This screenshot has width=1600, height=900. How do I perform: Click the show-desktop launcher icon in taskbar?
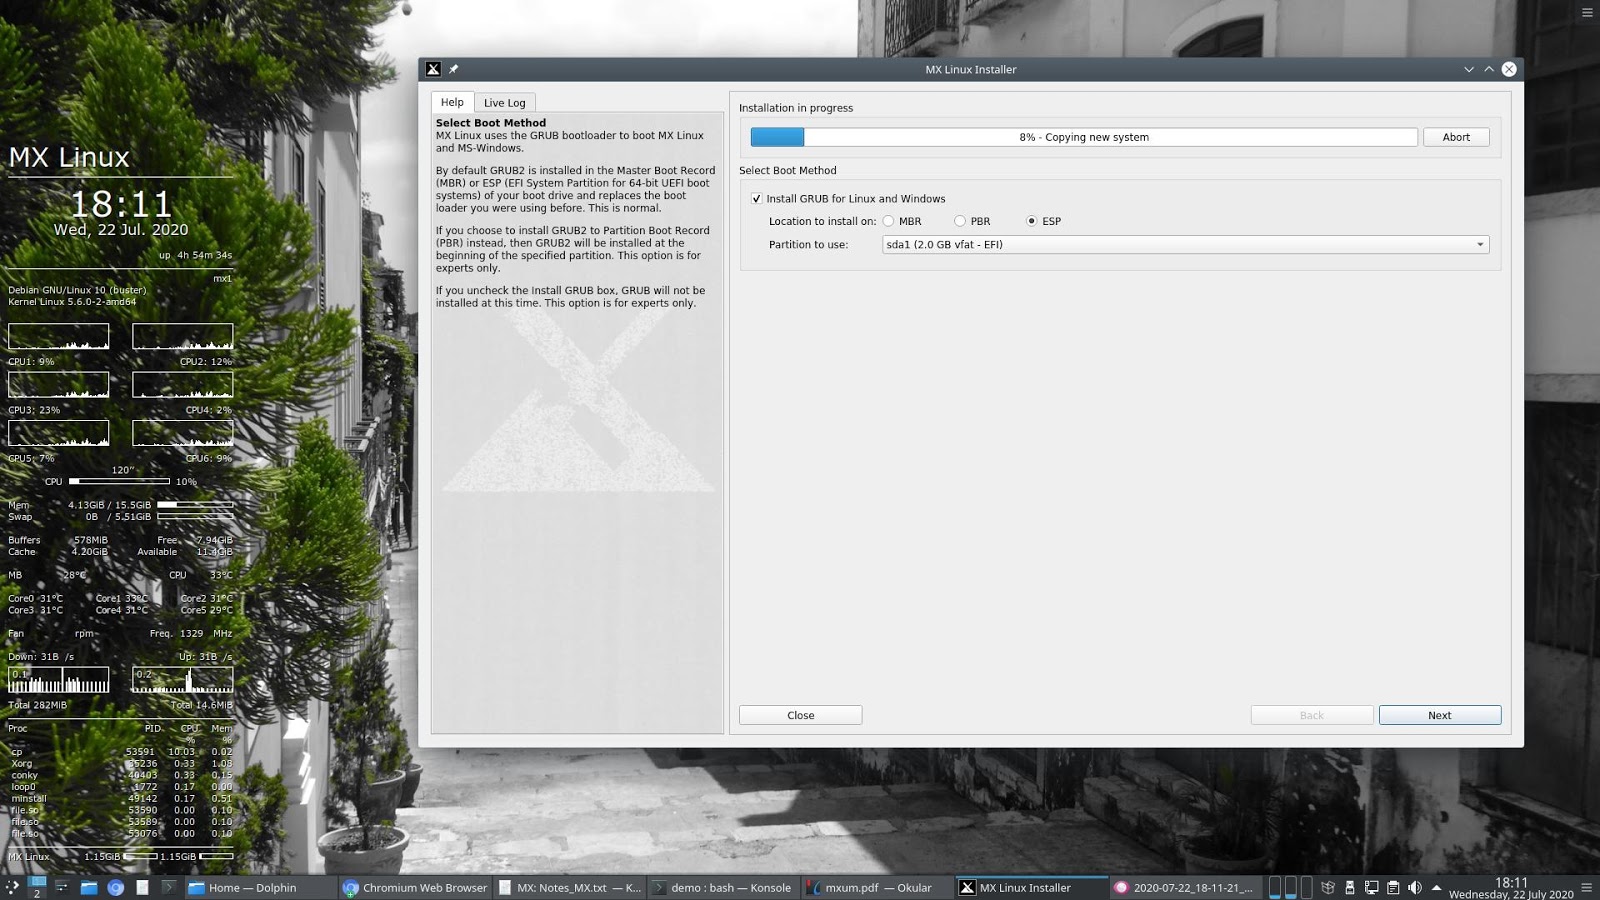pos(61,887)
